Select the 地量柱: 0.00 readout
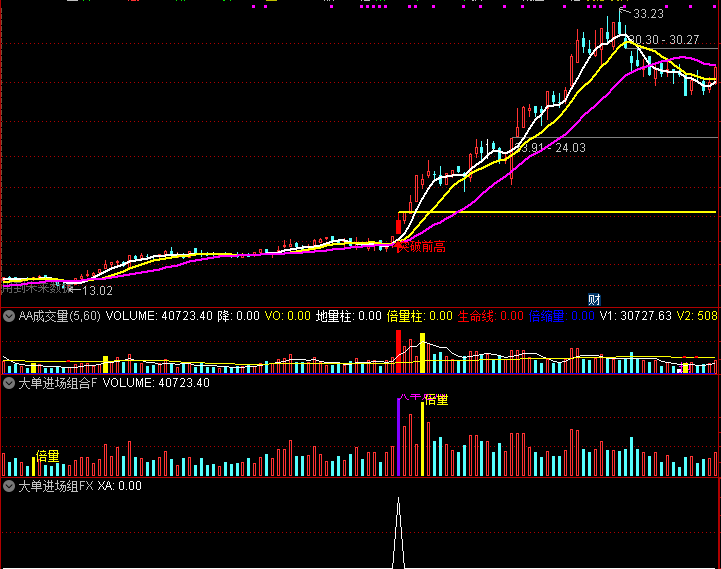Viewport: 721px width, 569px height. click(349, 316)
